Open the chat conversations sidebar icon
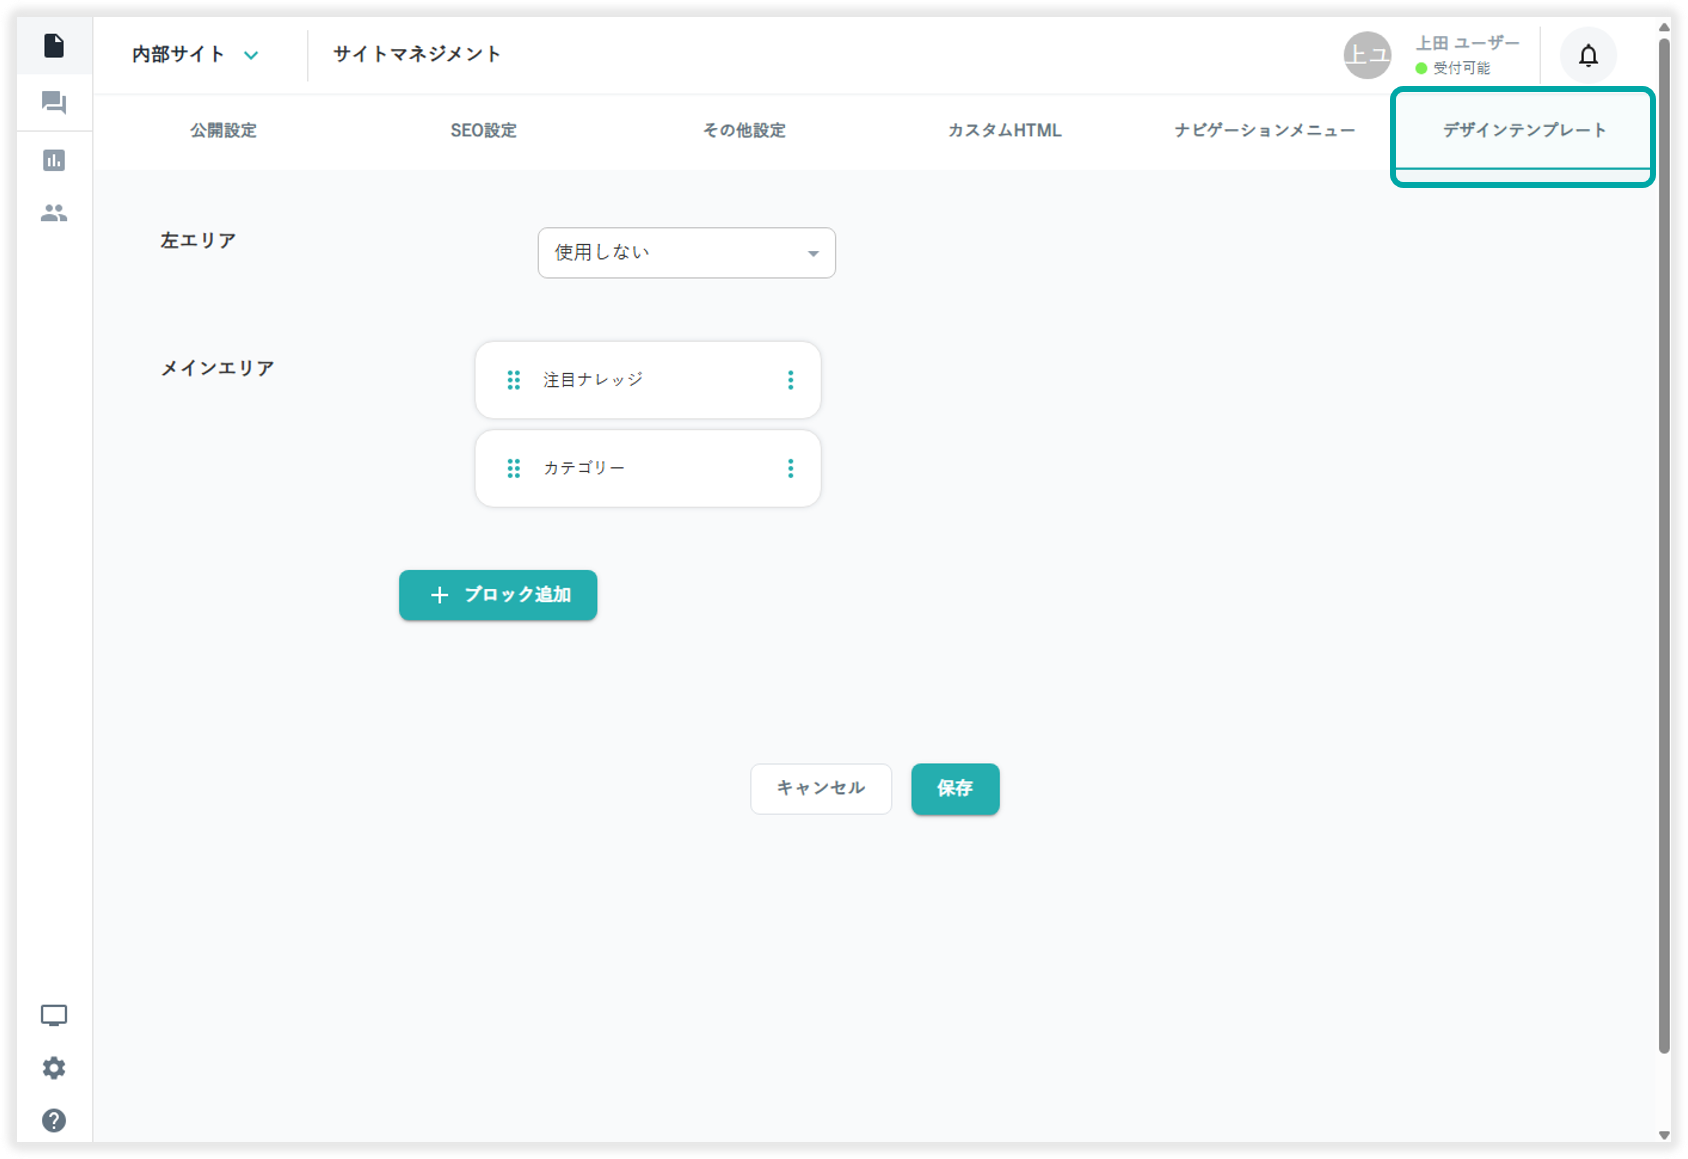The image size is (1688, 1159). (54, 103)
